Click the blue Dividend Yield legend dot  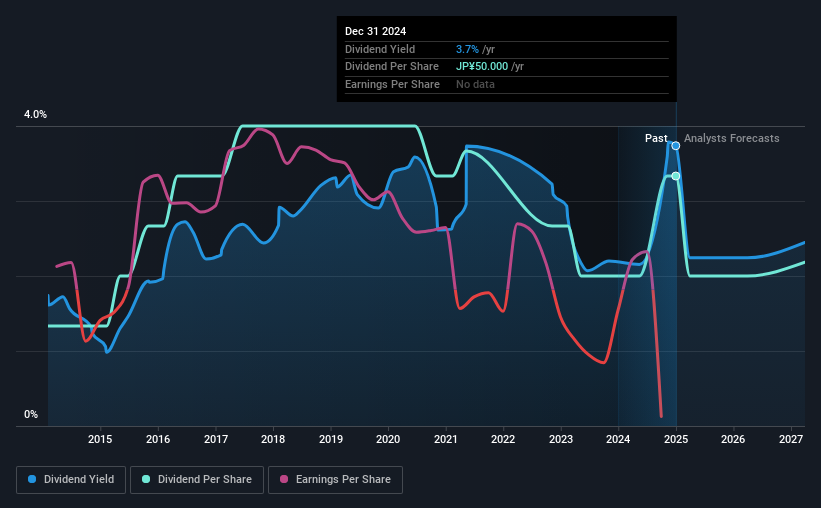32,479
